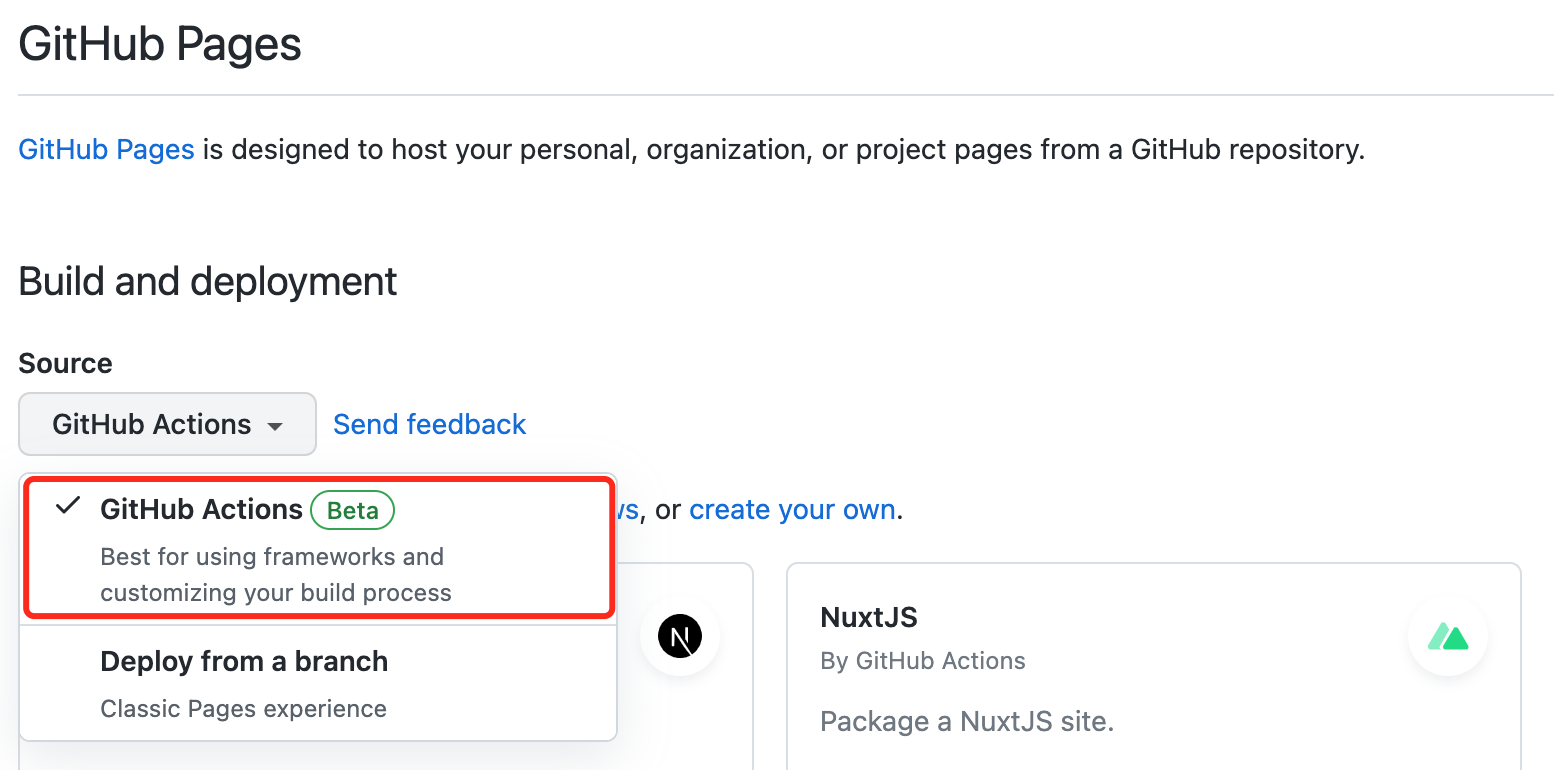The width and height of the screenshot is (1554, 770).
Task: Click the Source label
Action: (x=65, y=363)
